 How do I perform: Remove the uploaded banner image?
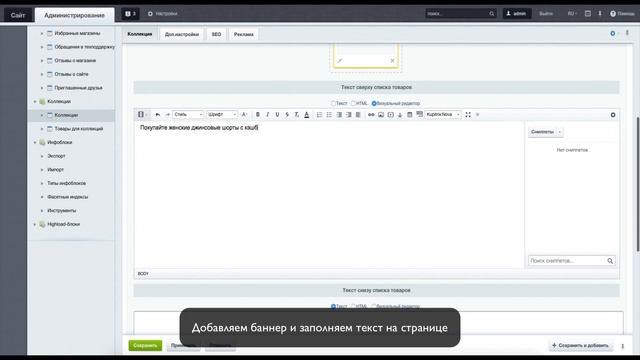pyautogui.click(x=392, y=61)
